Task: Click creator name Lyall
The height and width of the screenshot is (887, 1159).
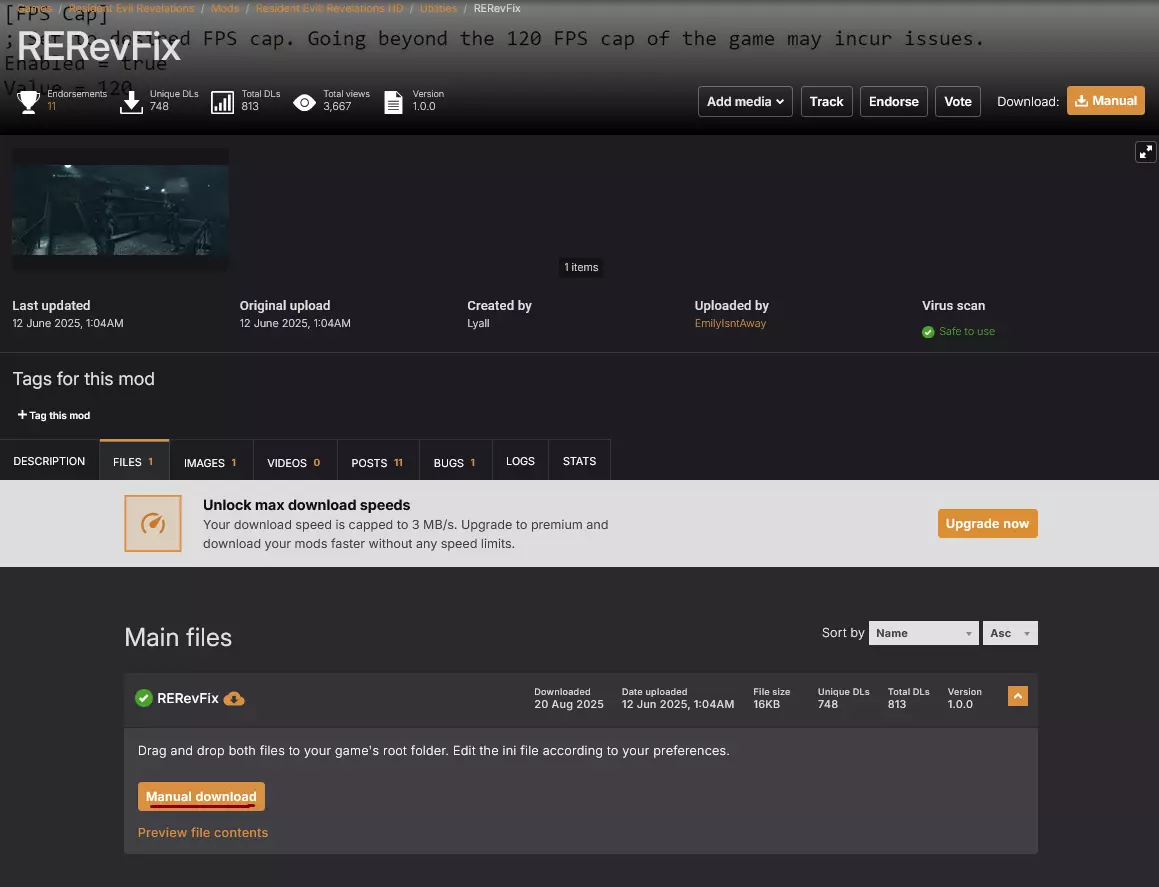Action: click(x=478, y=323)
